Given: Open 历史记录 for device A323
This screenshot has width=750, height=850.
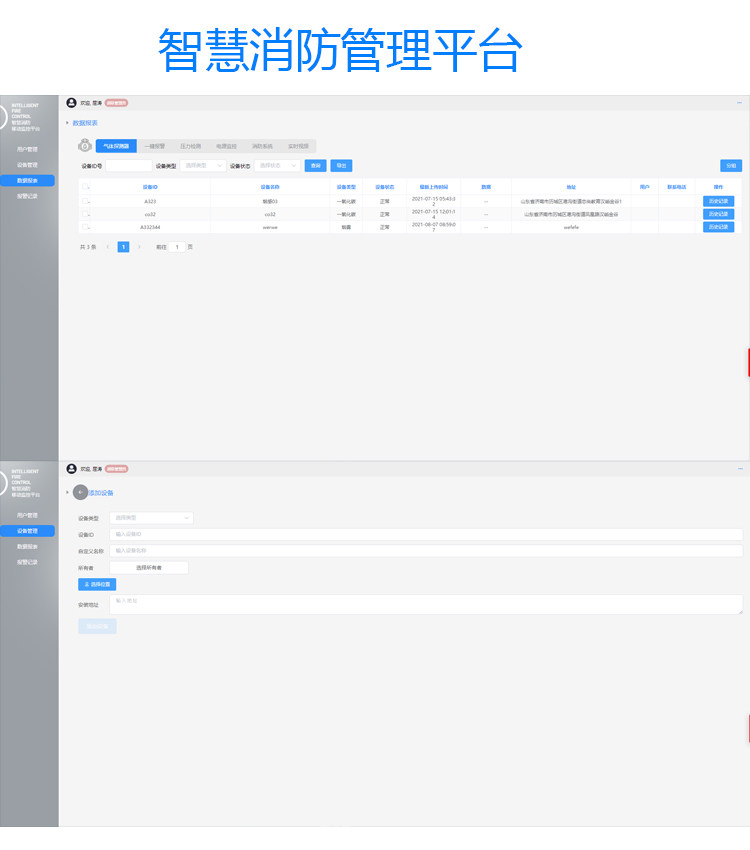Looking at the screenshot, I should (719, 201).
